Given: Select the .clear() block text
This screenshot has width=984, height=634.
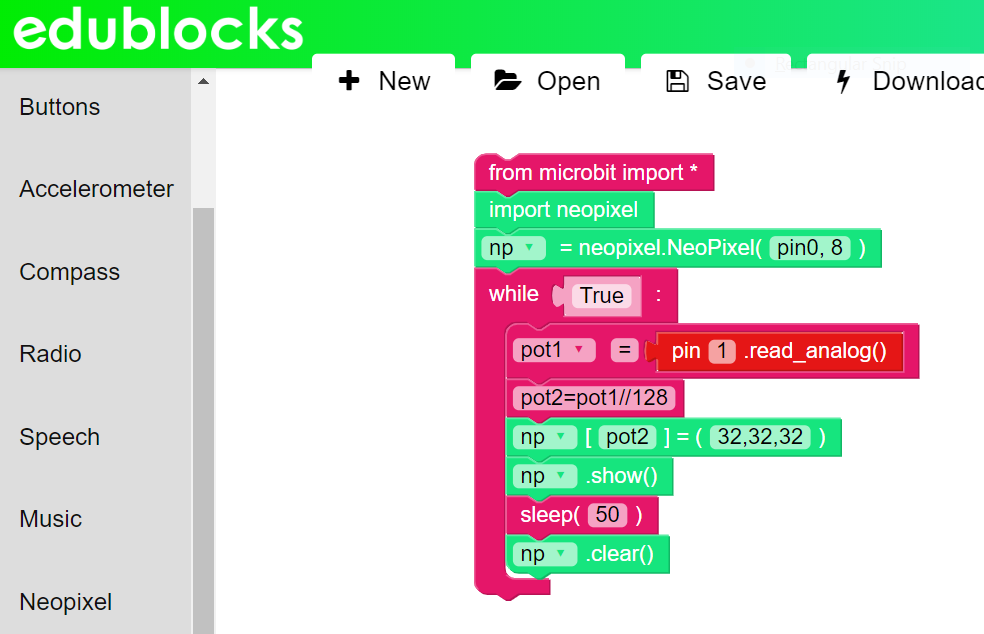Looking at the screenshot, I should click(619, 554).
